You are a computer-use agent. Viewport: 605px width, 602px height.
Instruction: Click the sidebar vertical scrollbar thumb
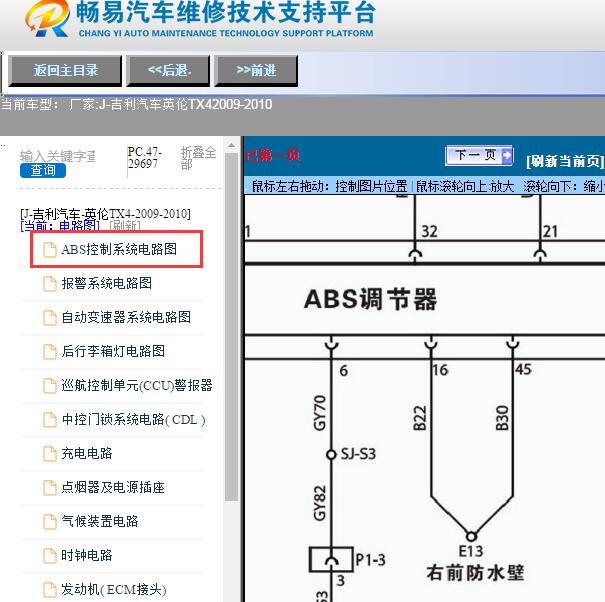tap(232, 327)
